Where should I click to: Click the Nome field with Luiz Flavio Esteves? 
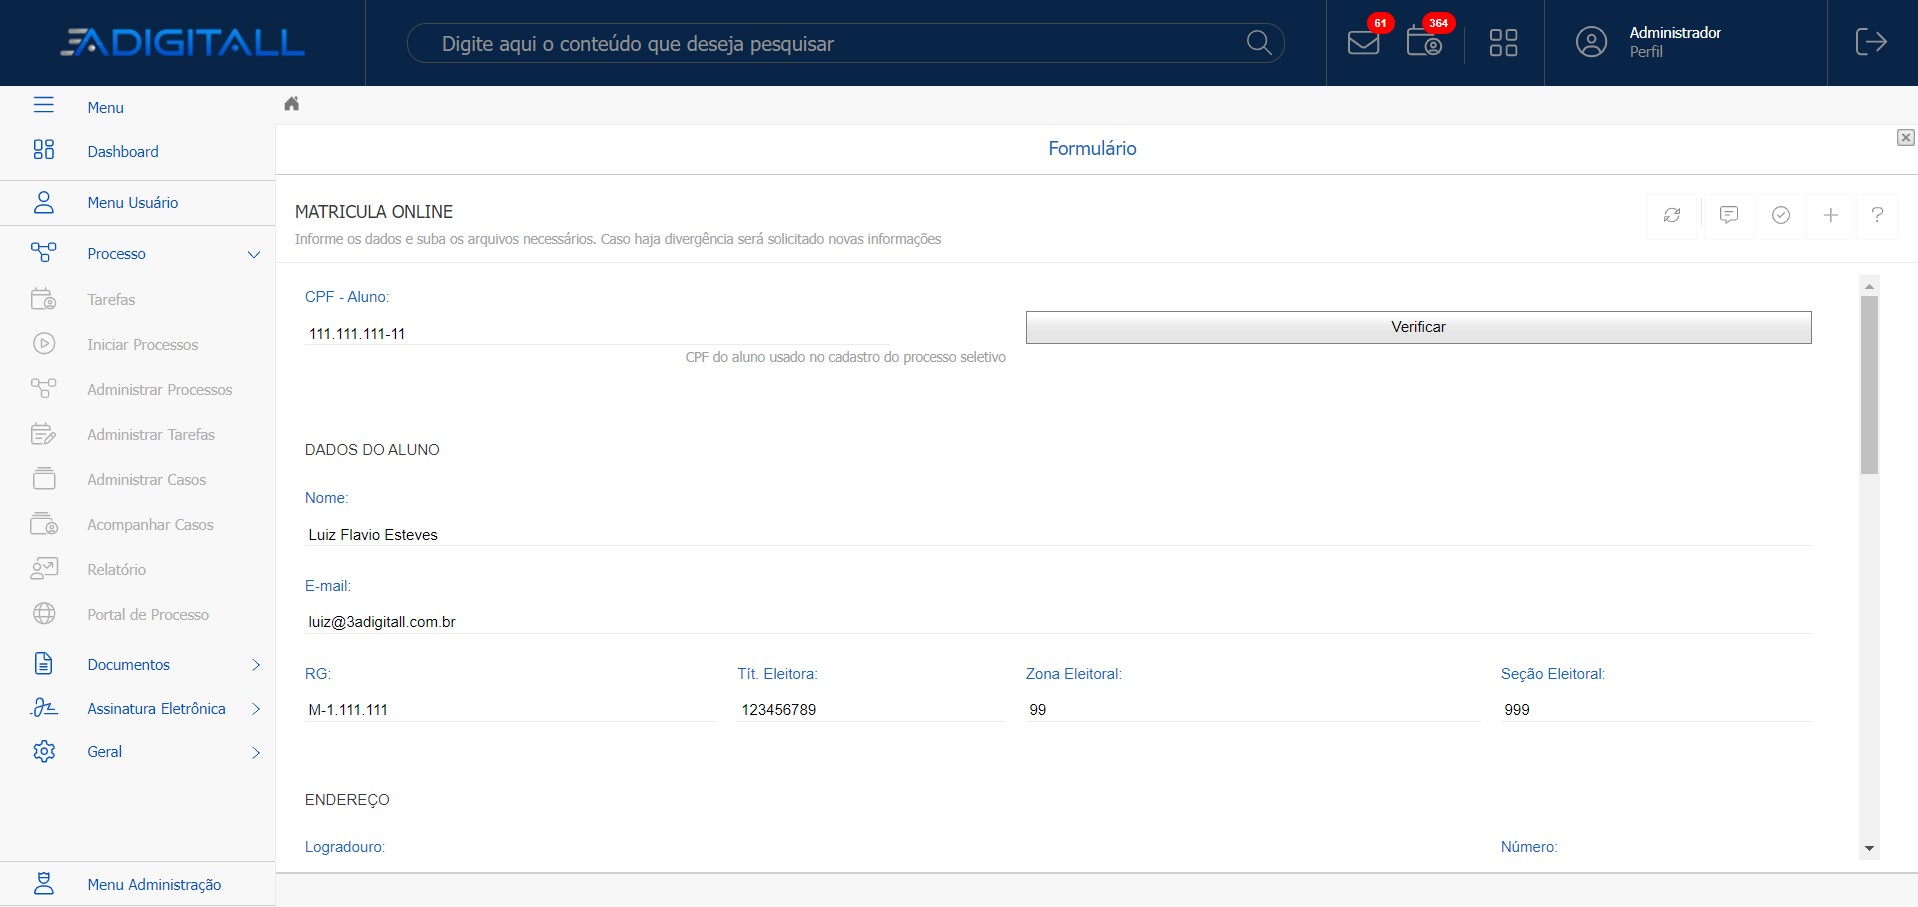click(x=1058, y=535)
